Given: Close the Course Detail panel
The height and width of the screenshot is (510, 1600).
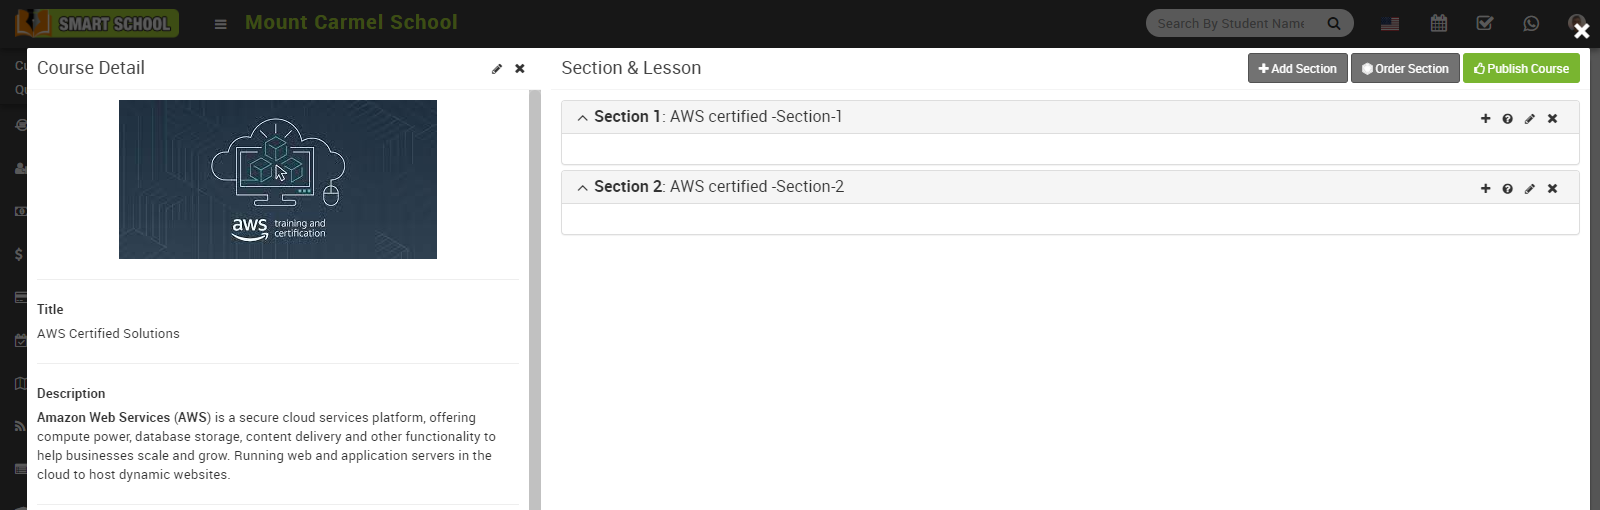Looking at the screenshot, I should [520, 69].
